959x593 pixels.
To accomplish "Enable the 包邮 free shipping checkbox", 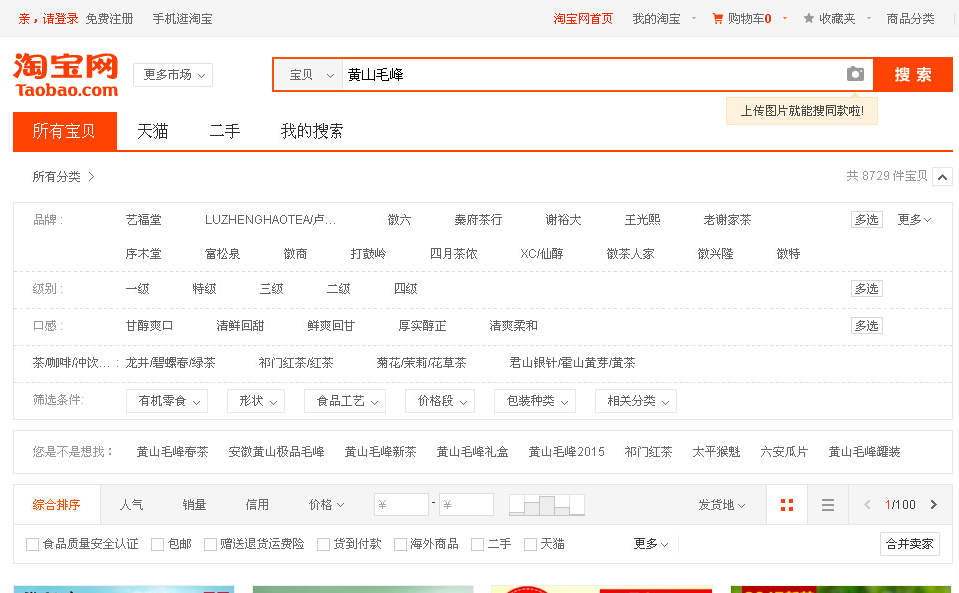I will coord(157,544).
